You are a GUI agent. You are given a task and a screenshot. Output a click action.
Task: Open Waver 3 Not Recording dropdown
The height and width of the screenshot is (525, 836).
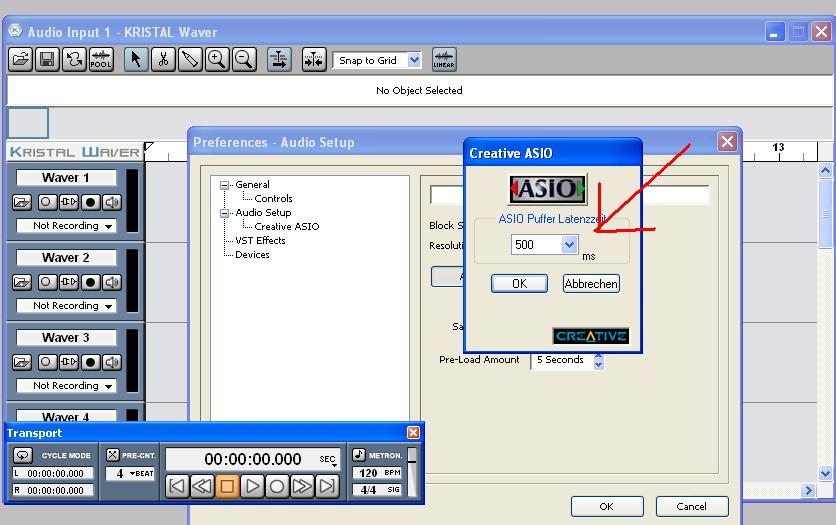click(66, 385)
